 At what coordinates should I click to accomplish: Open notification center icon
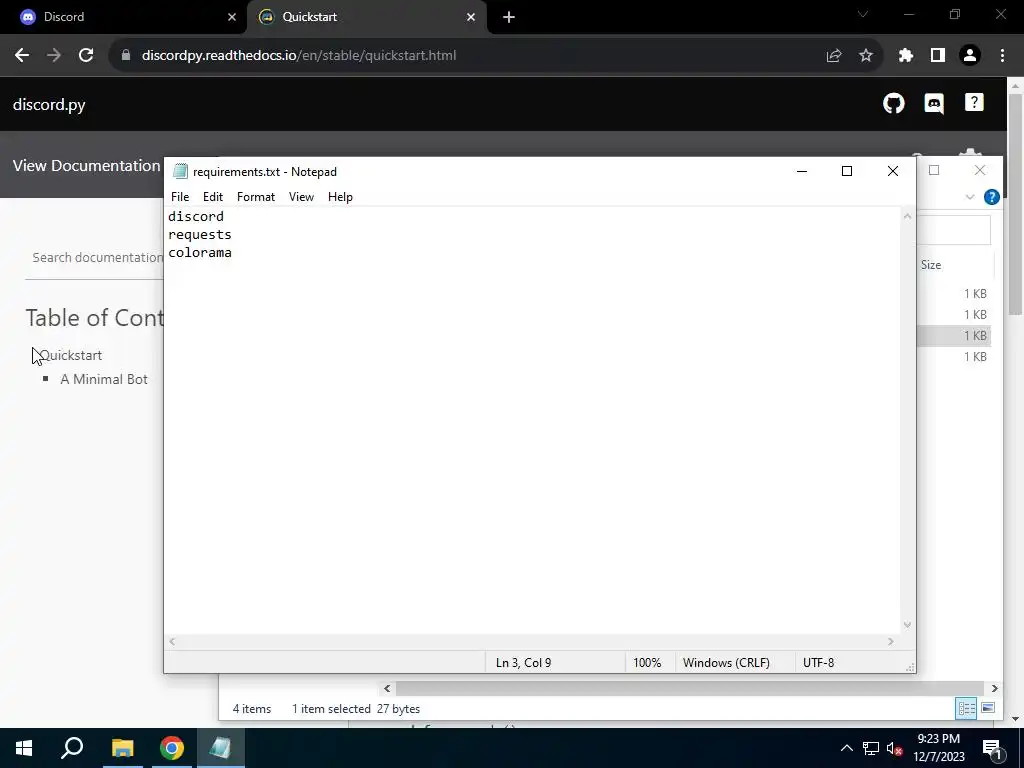point(991,748)
